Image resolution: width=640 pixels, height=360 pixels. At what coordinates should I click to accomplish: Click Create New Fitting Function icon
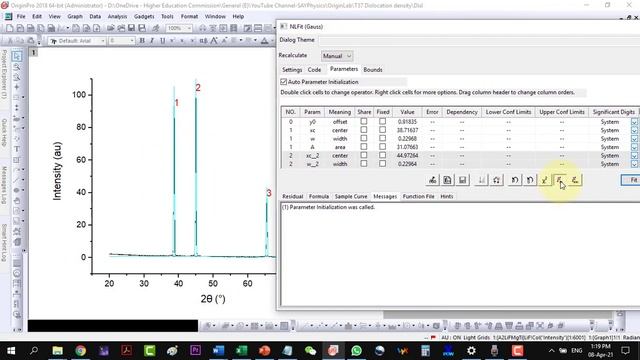447,180
